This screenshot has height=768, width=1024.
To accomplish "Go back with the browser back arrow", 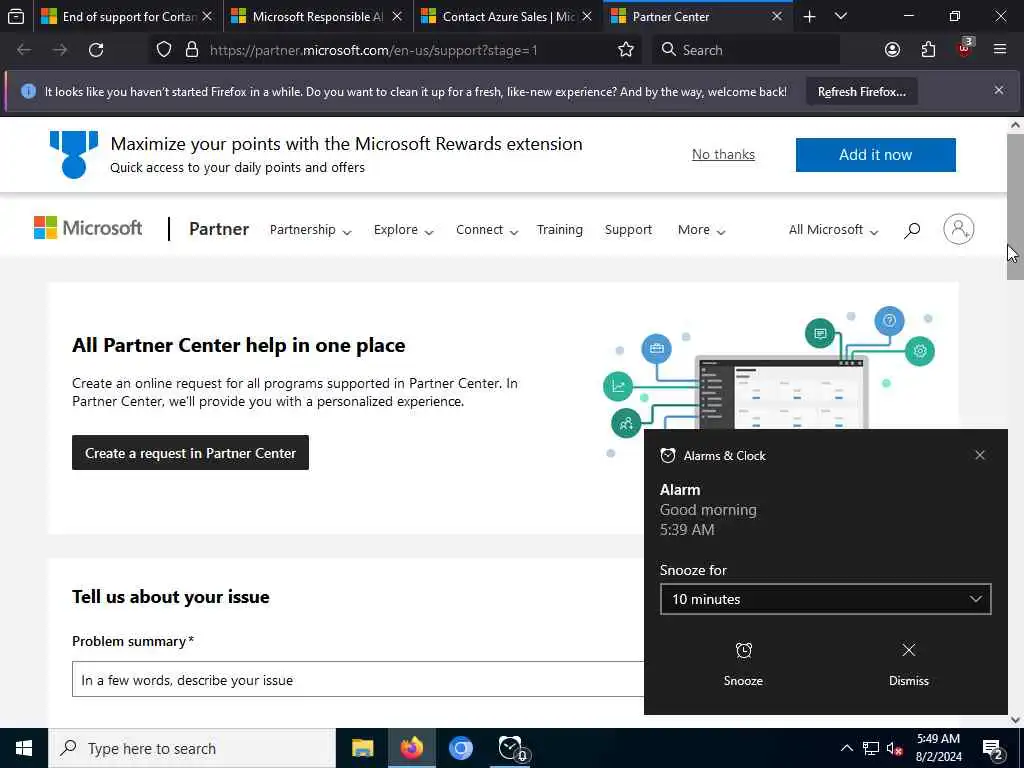I will click(24, 50).
